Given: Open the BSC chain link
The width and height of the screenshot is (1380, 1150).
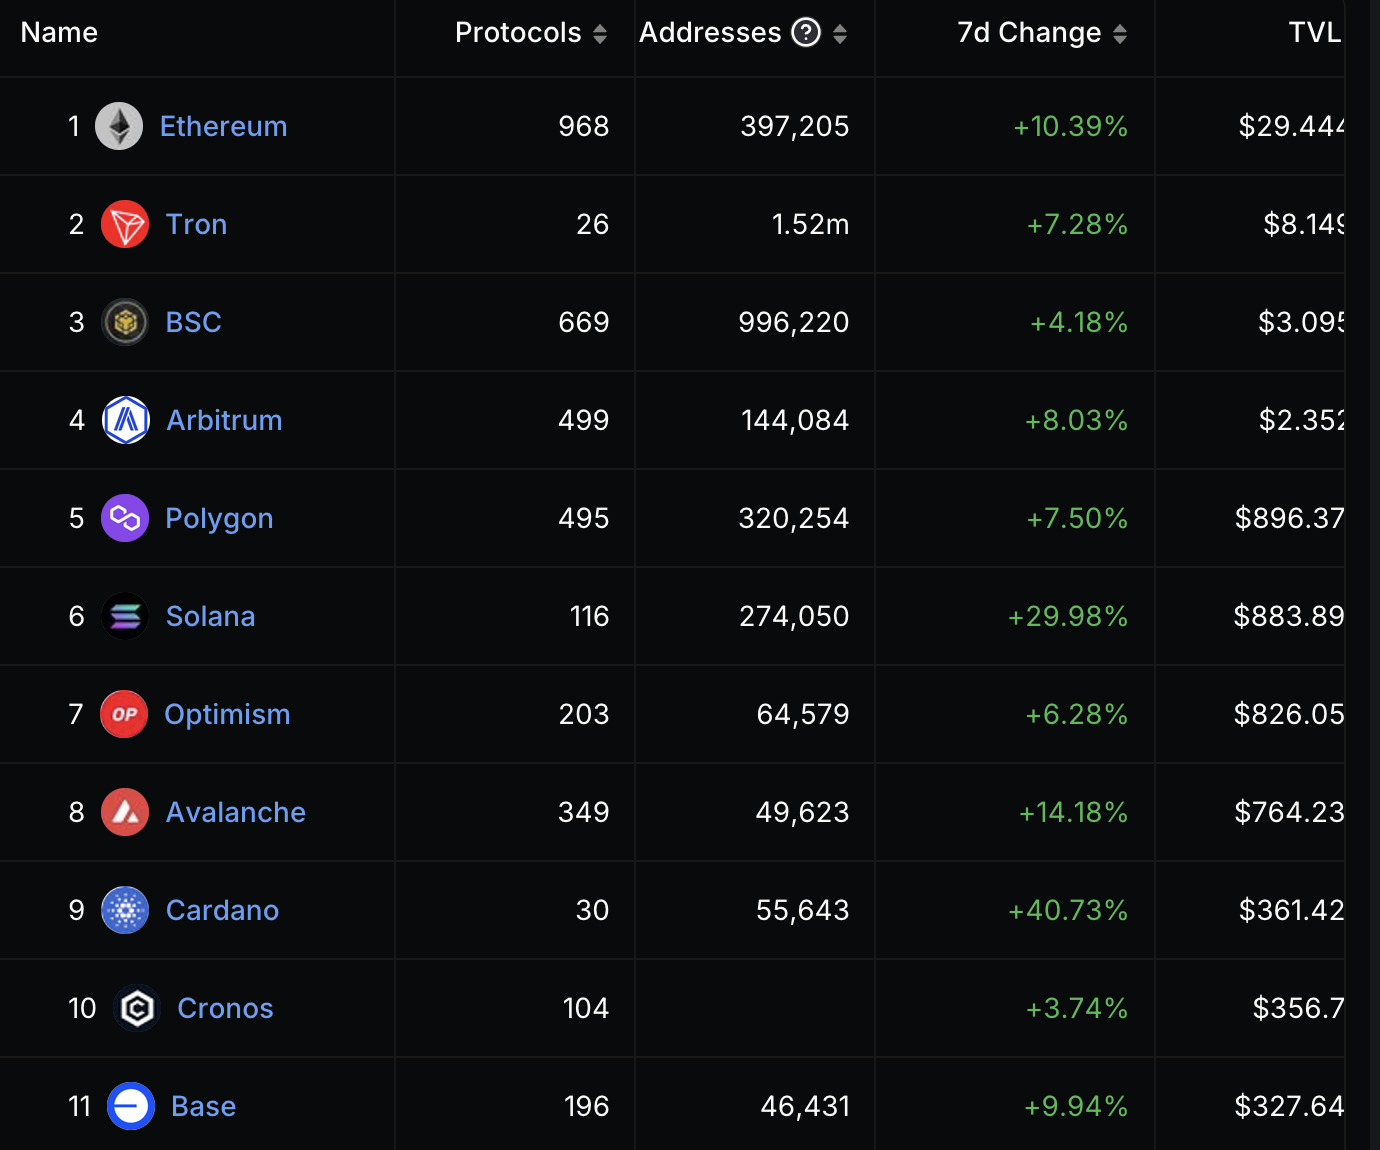Looking at the screenshot, I should click(x=193, y=322).
